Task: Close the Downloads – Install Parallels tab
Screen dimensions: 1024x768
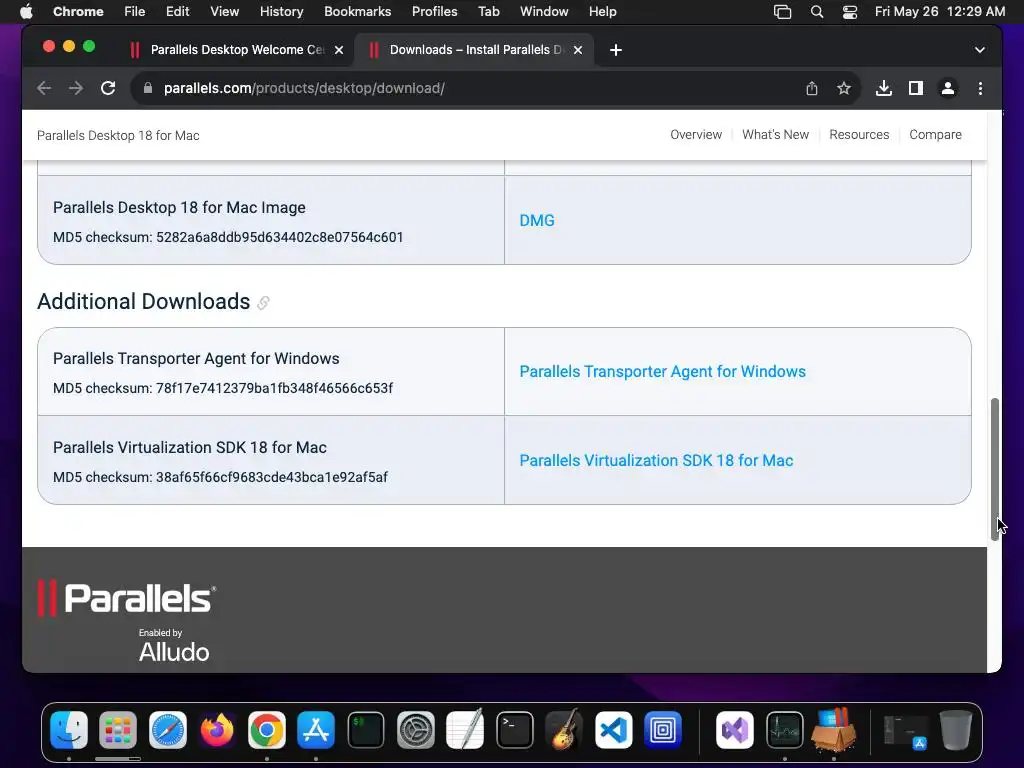Action: coord(577,50)
